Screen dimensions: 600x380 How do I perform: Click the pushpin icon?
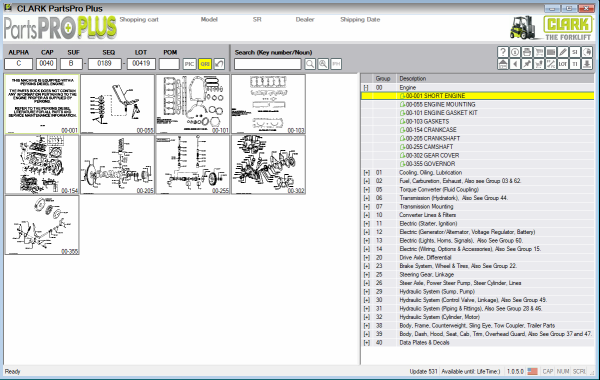click(x=527, y=64)
